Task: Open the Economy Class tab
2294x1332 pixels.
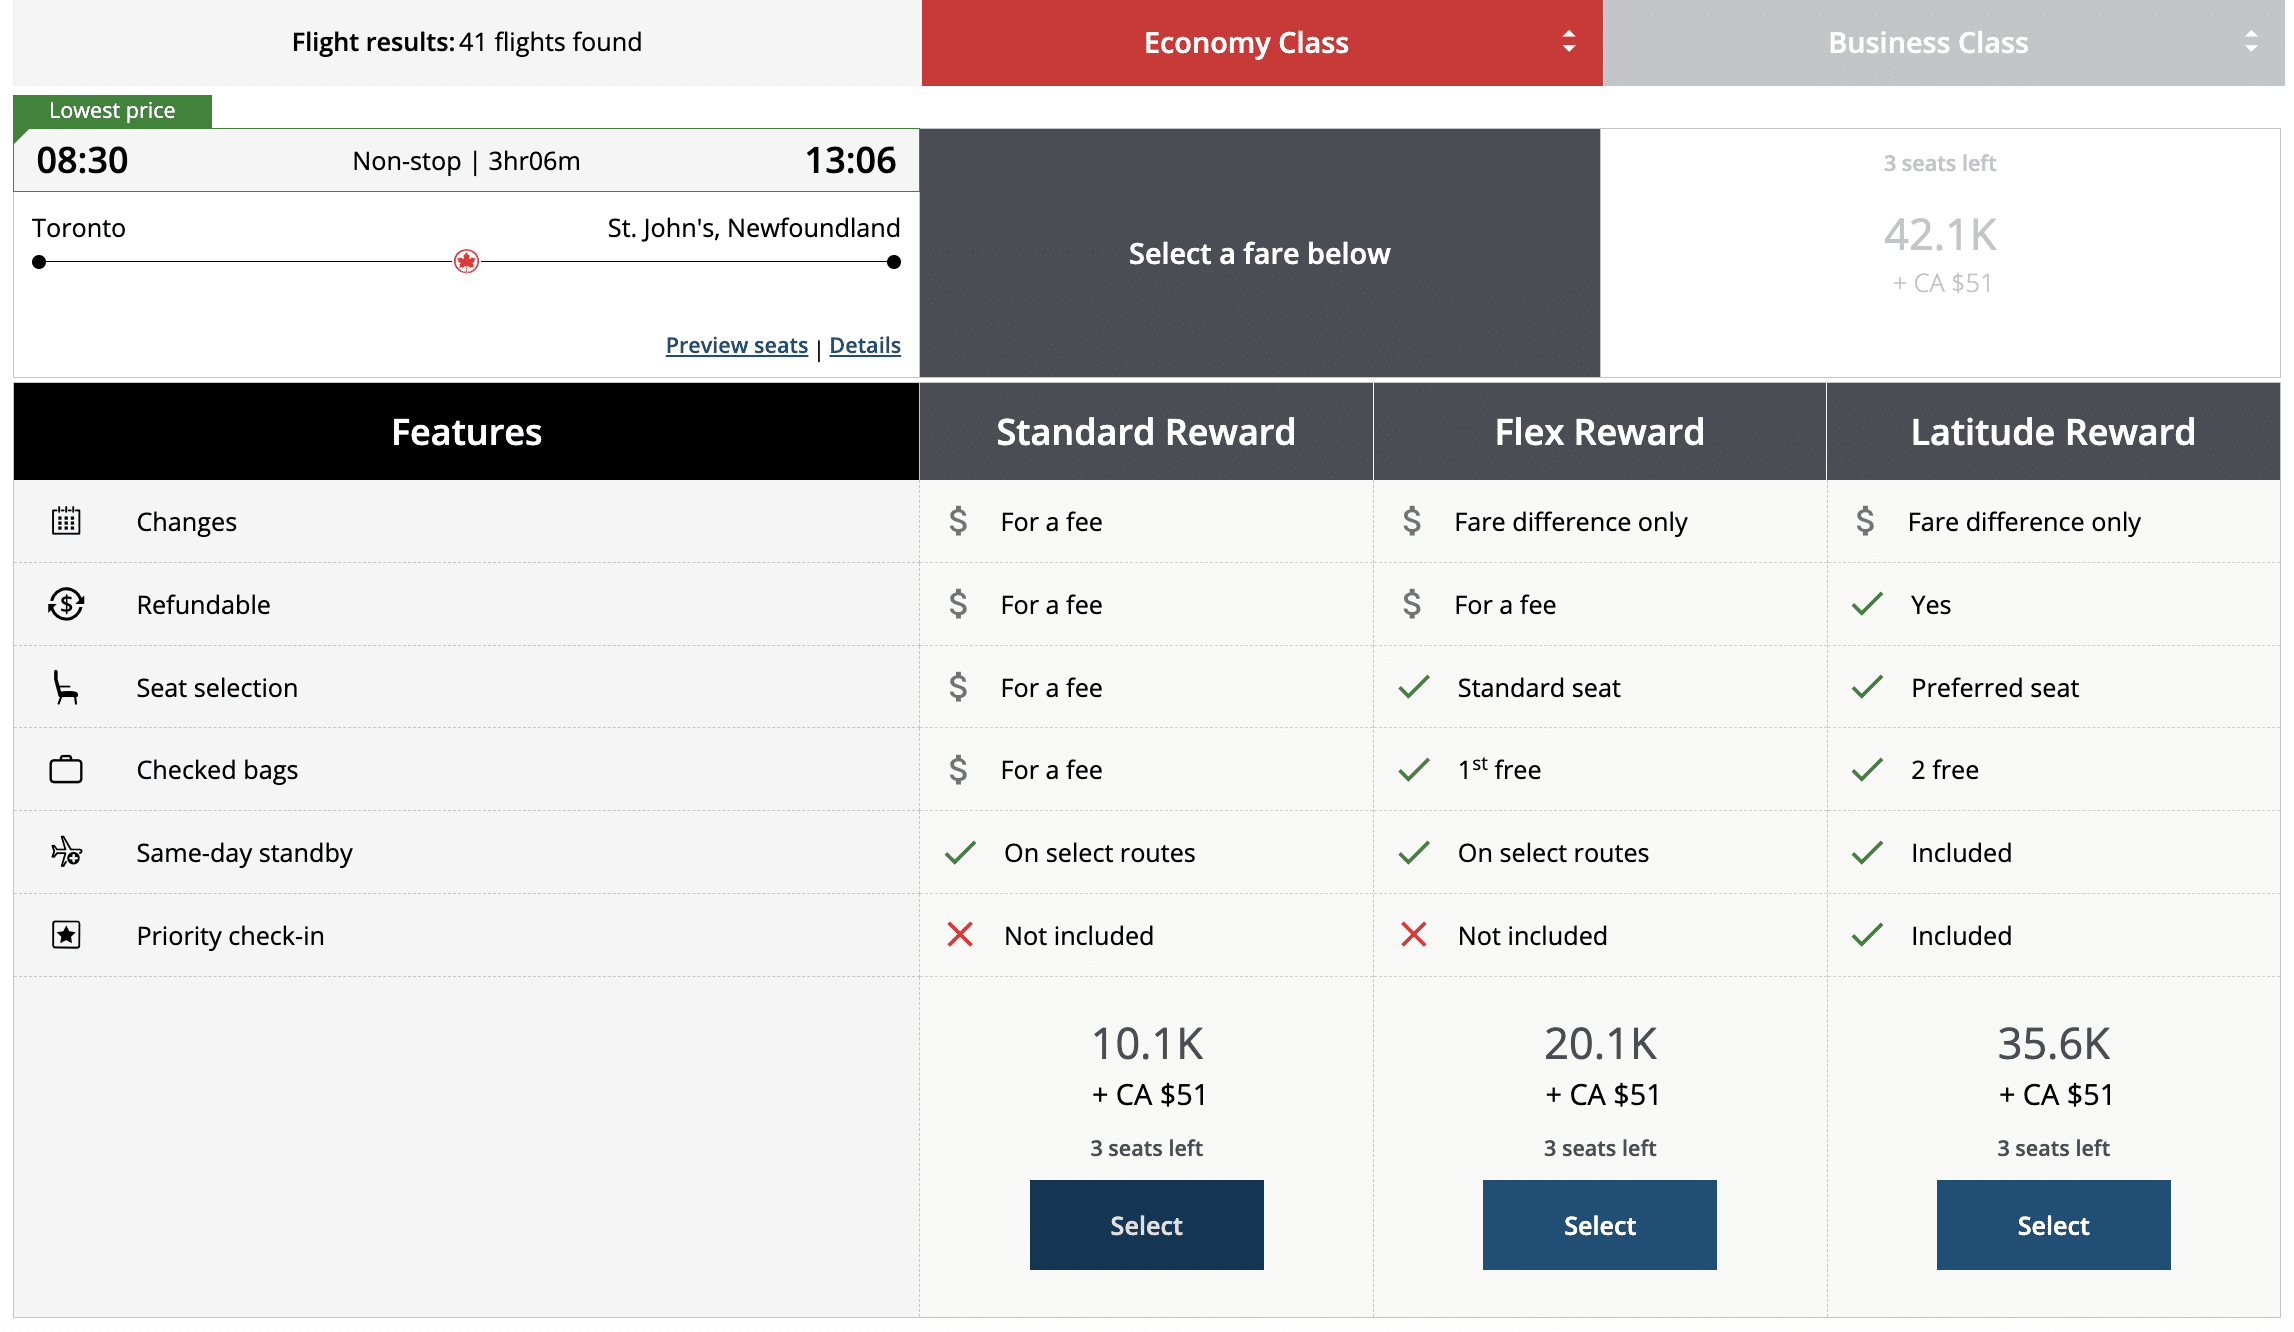Action: 1245,43
